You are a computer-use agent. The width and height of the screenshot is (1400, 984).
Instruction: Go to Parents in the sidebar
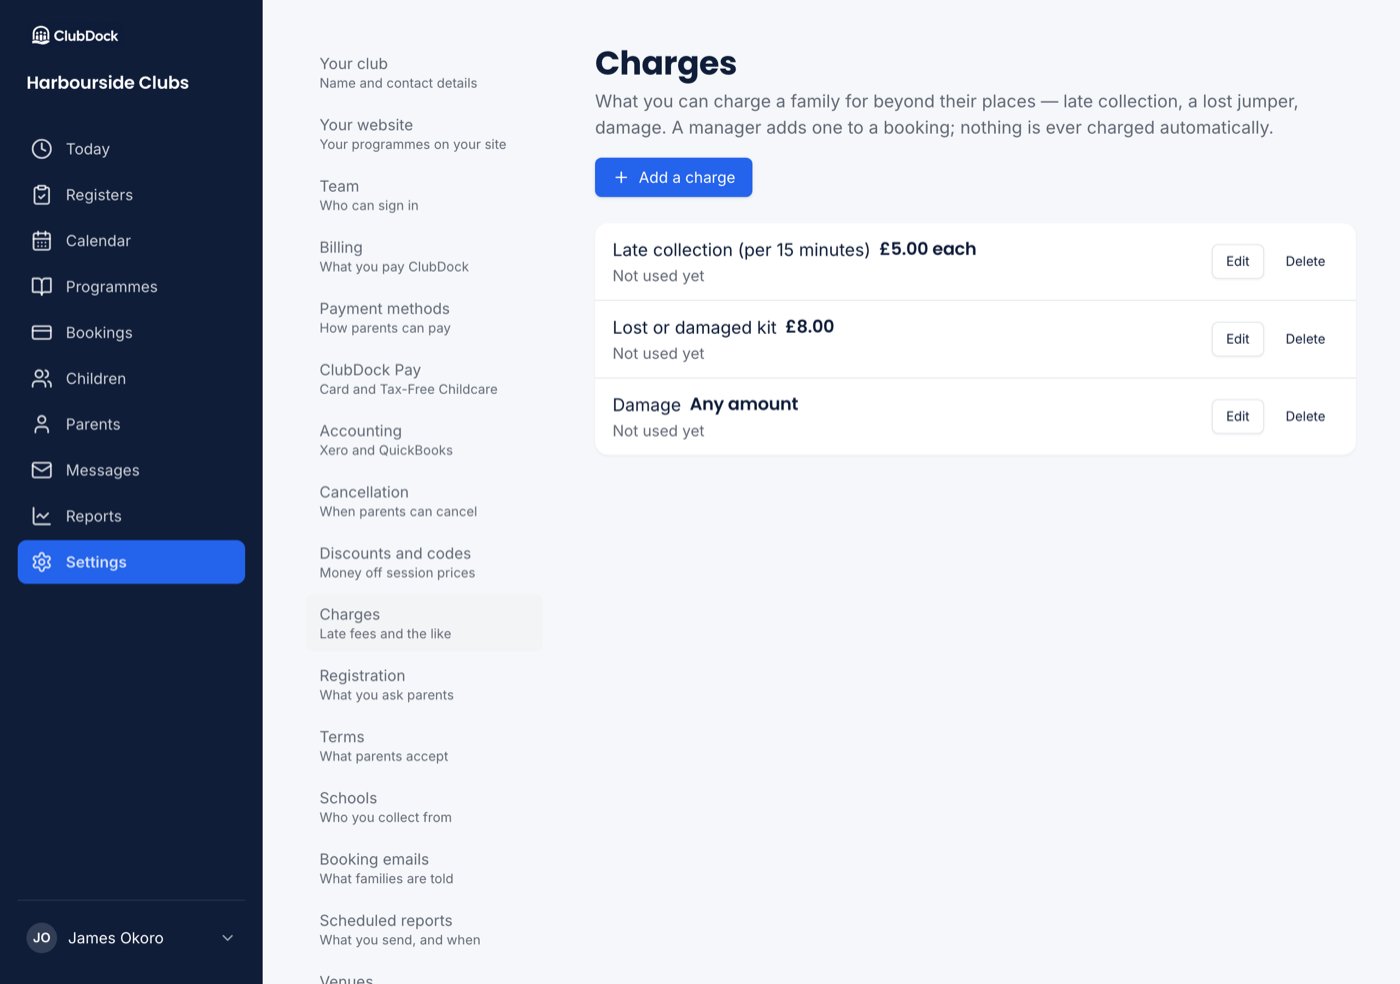click(131, 425)
